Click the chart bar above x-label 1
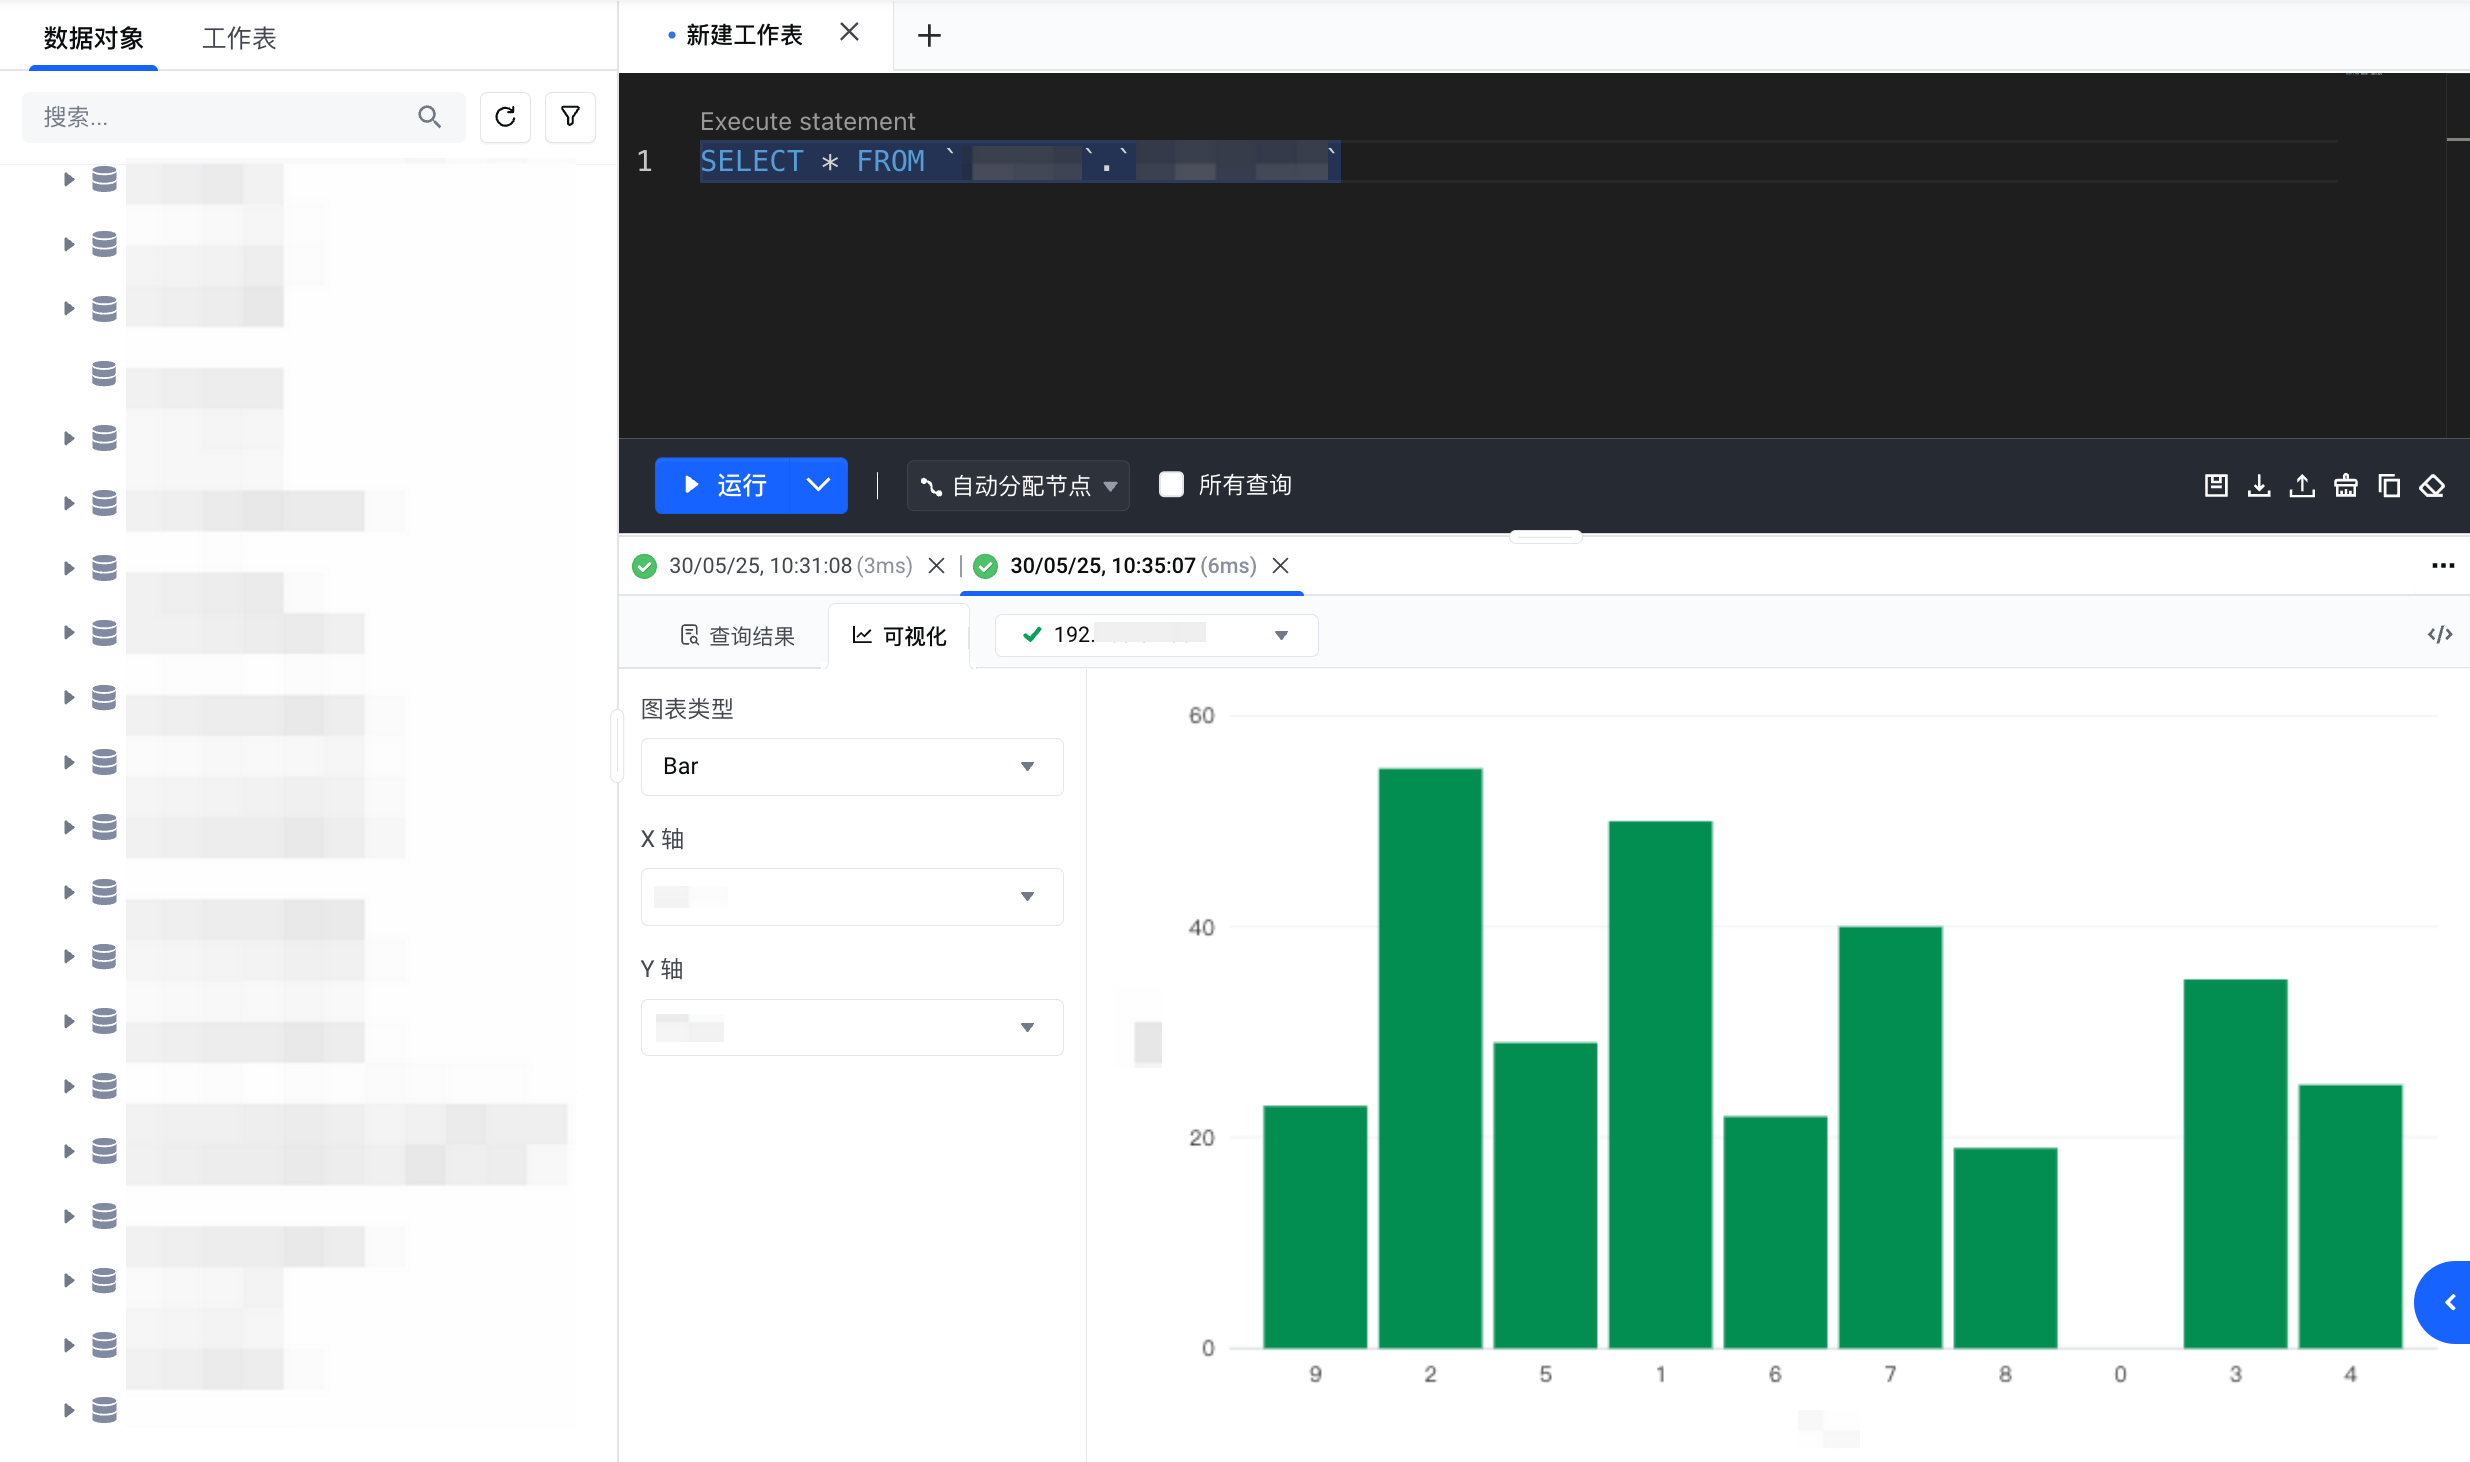 coord(1660,1084)
